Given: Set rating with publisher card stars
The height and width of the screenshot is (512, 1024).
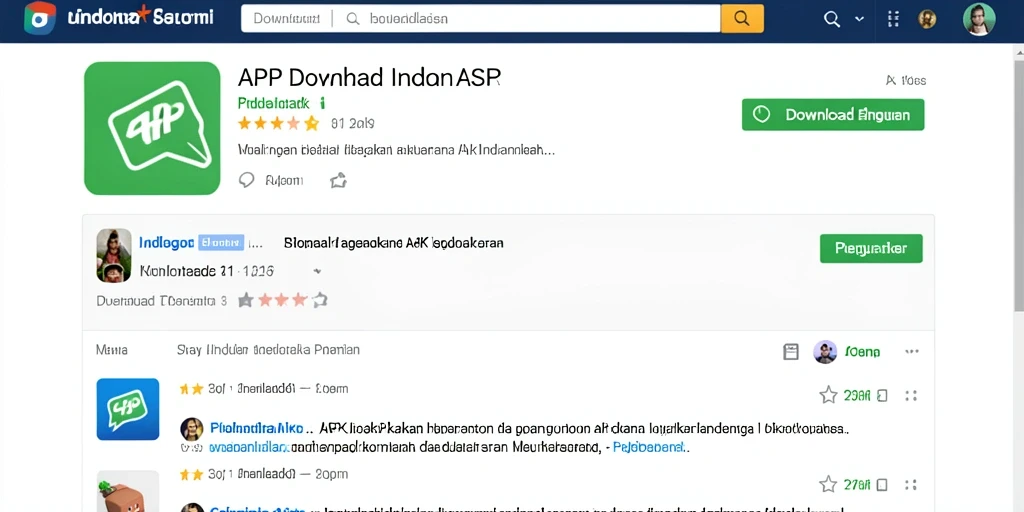Looking at the screenshot, I should [282, 300].
